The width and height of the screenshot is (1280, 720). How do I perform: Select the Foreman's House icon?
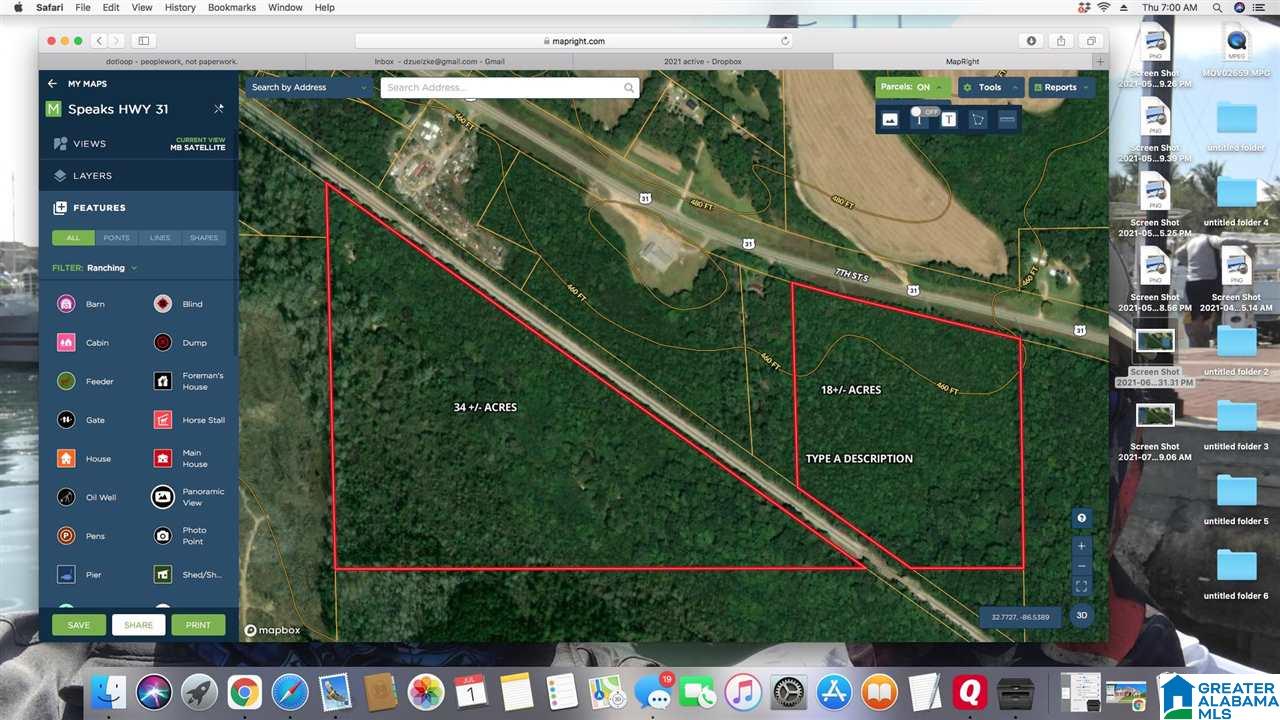162,381
